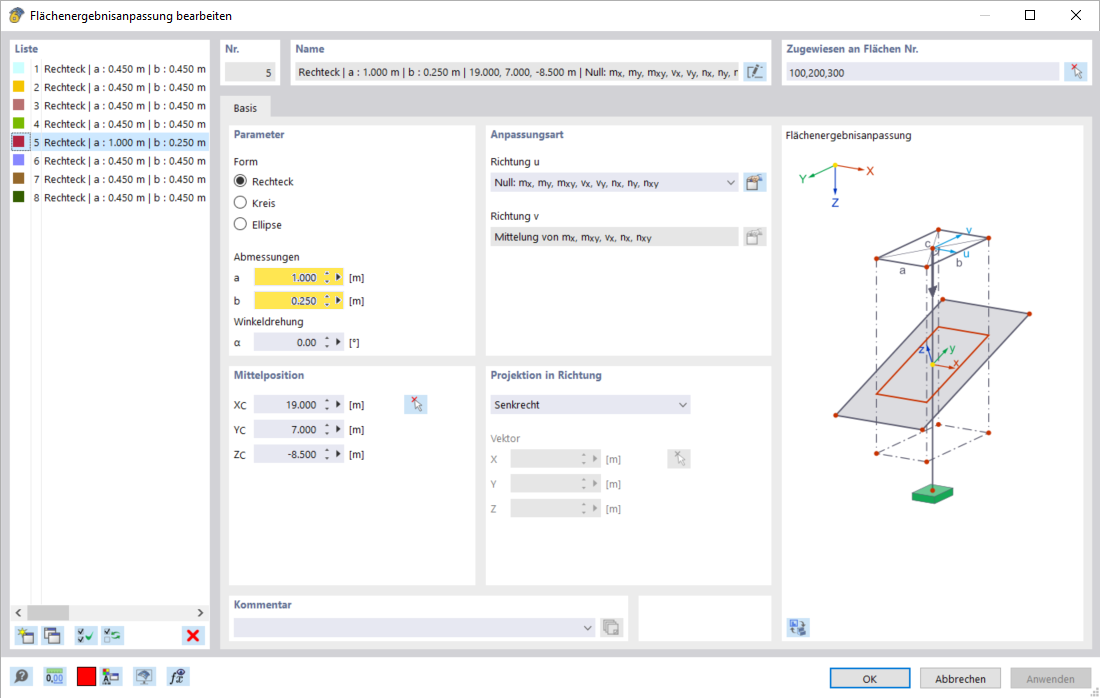1100x698 pixels.
Task: Open the Help question mark icon
Action: click(23, 676)
